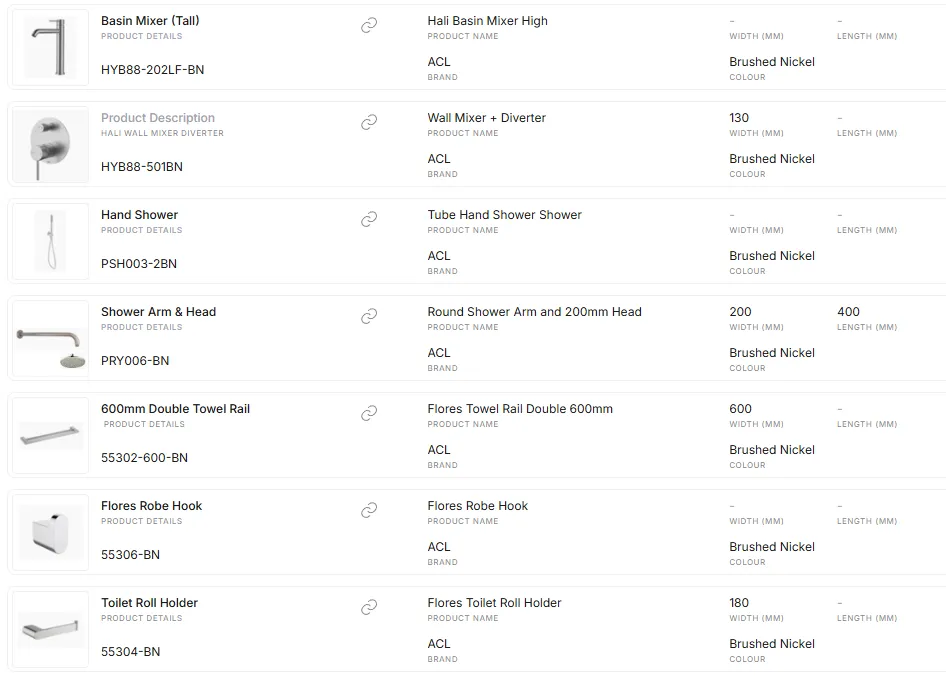946x679 pixels.
Task: Click link icon for 600mm Double Towel Rail
Action: [x=369, y=413]
